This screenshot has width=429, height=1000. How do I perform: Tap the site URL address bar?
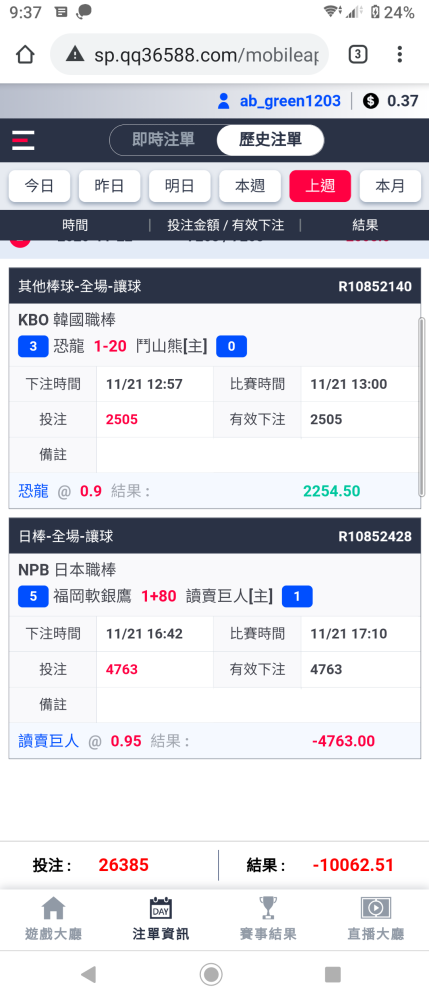[189, 55]
